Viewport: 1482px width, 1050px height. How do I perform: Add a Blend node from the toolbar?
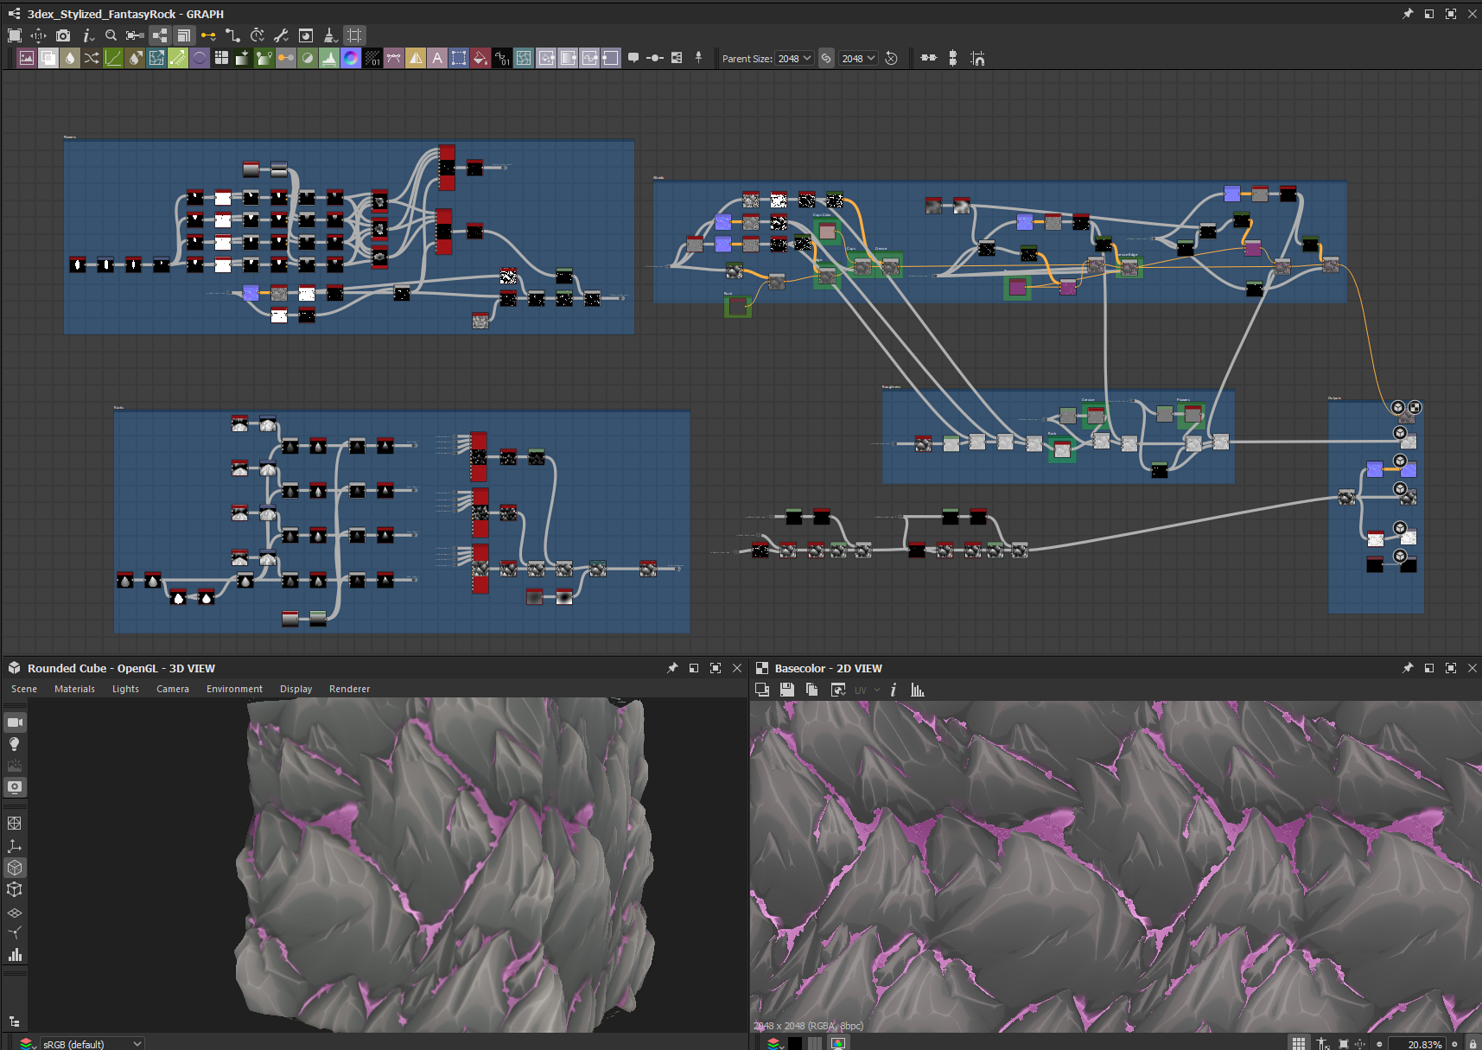tap(48, 58)
